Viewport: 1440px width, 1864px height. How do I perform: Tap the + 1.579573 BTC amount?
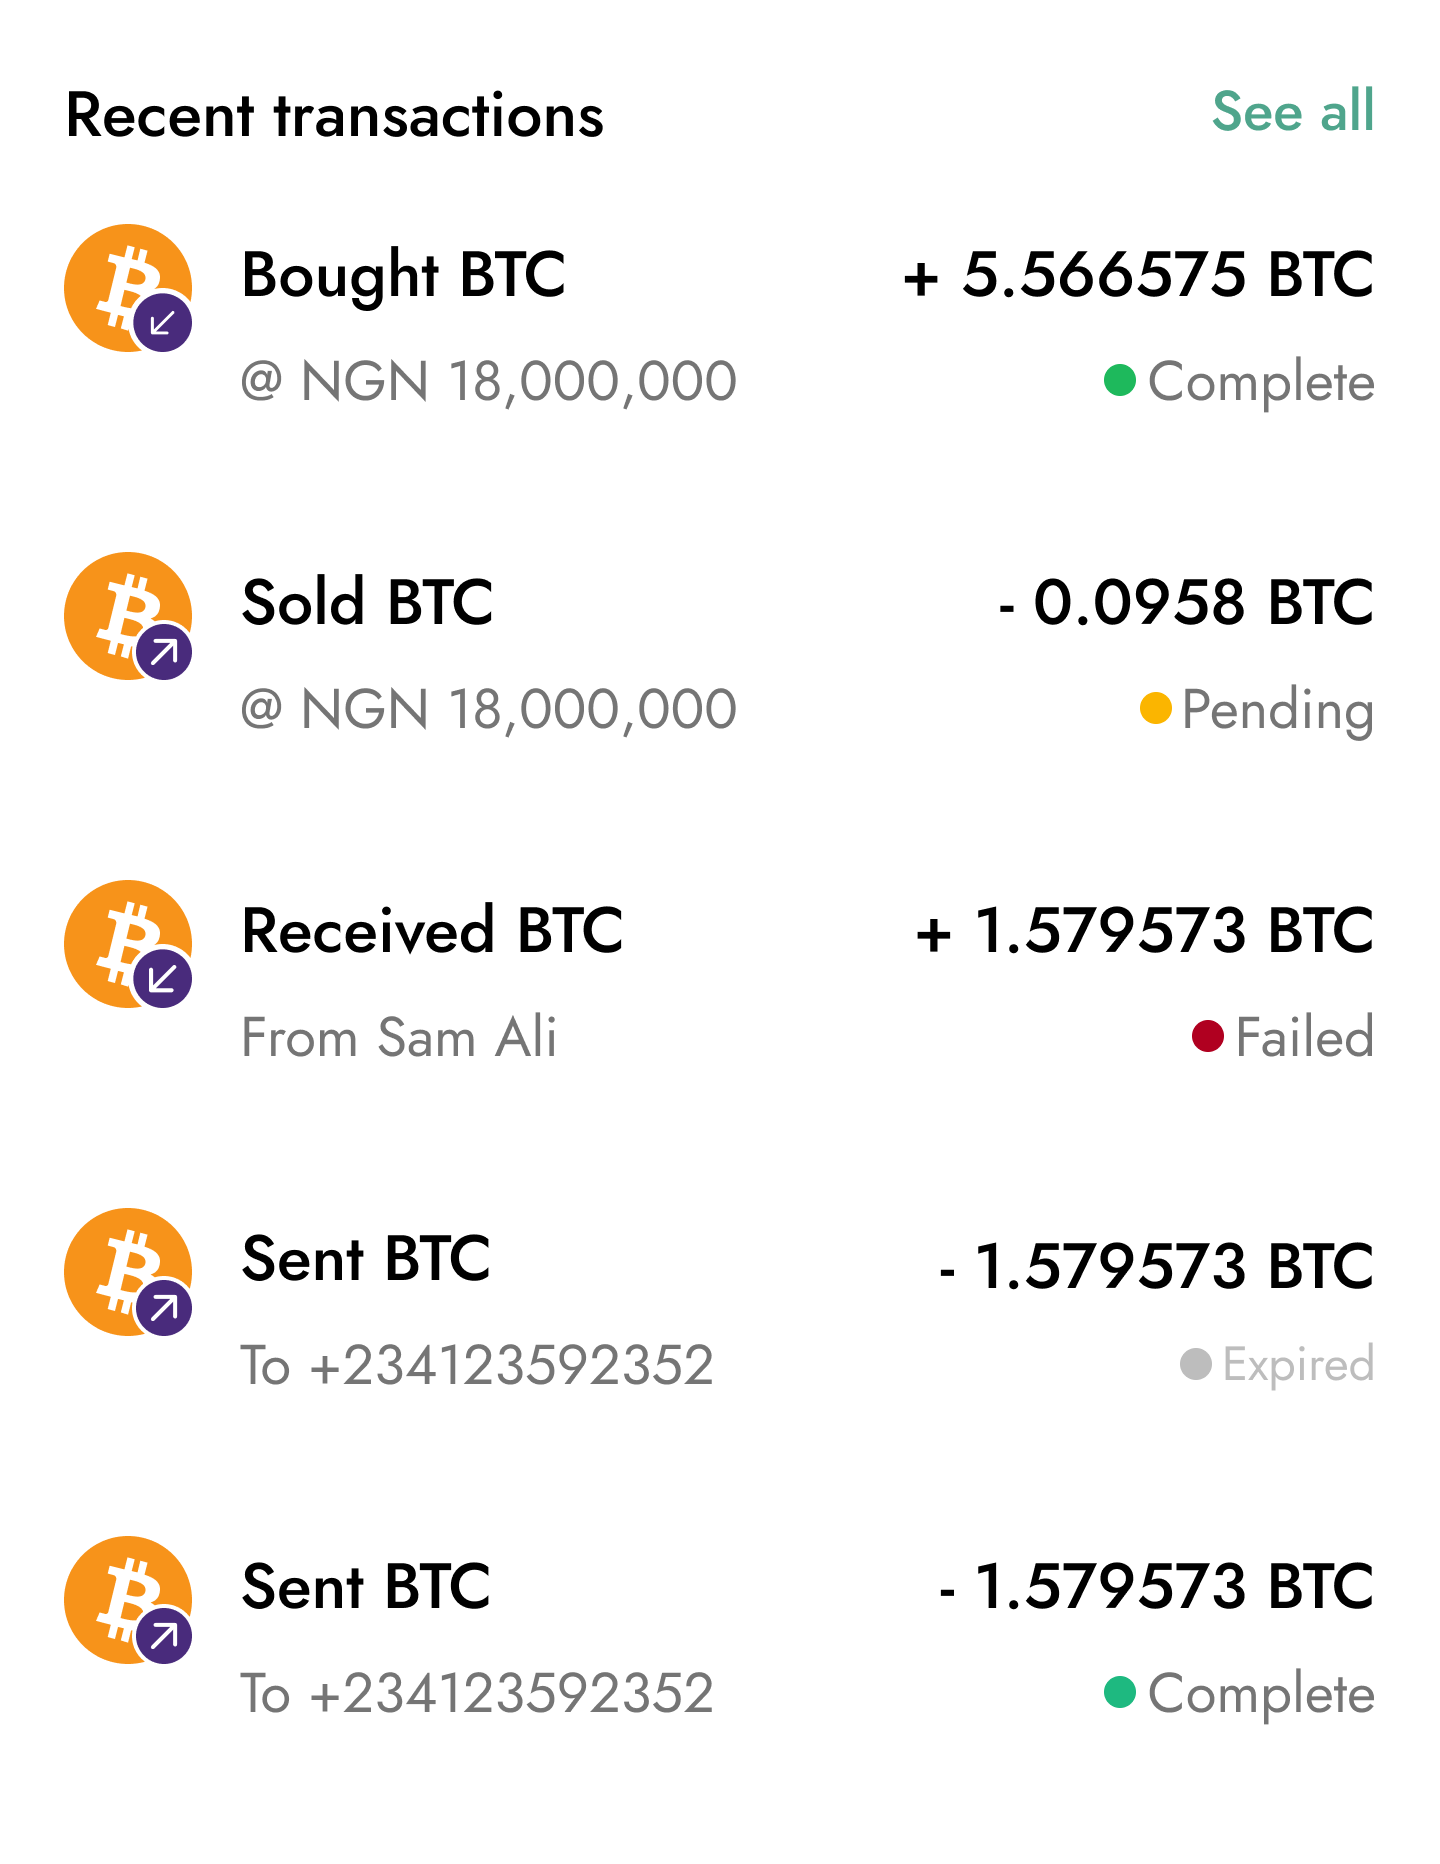1144,931
